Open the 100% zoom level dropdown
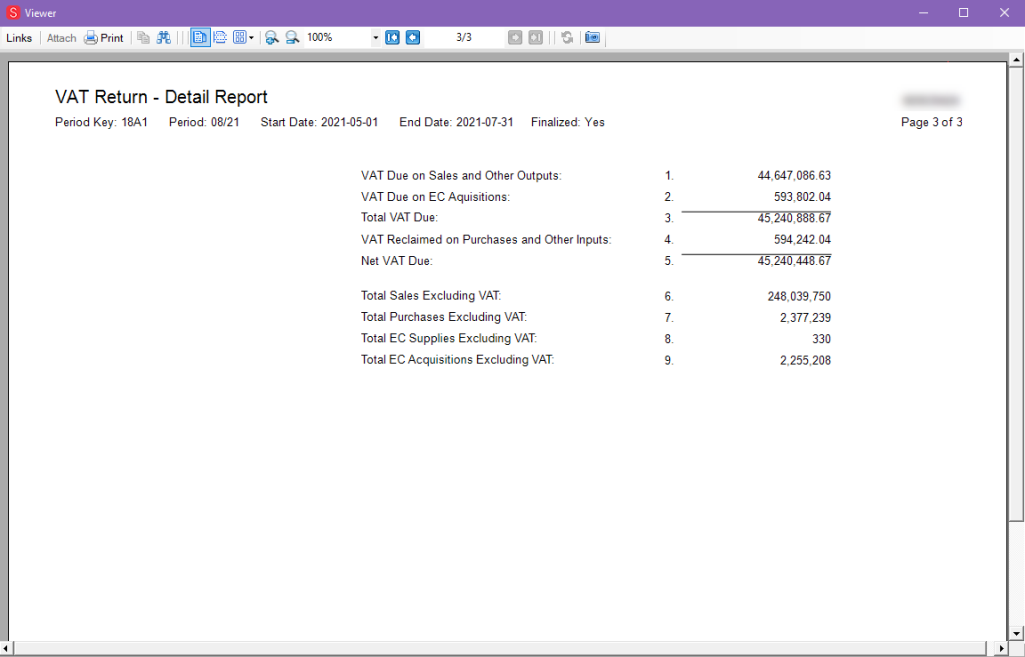Screen dimensions: 1025x657 pyautogui.click(x=376, y=38)
